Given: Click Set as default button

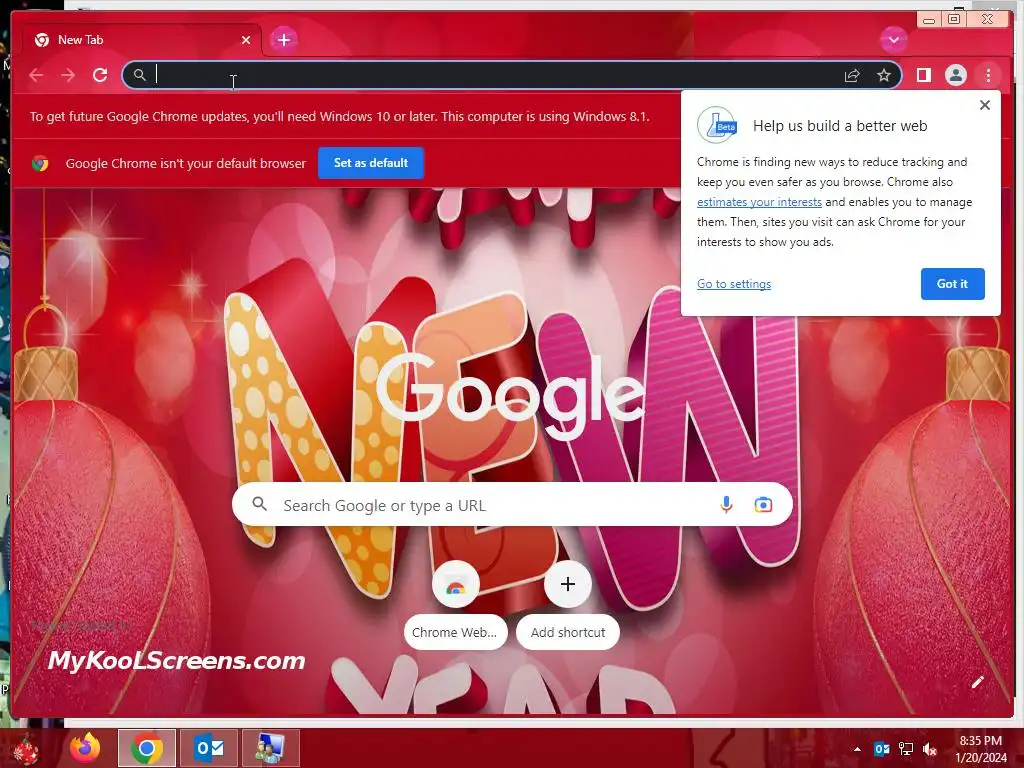Looking at the screenshot, I should [371, 163].
